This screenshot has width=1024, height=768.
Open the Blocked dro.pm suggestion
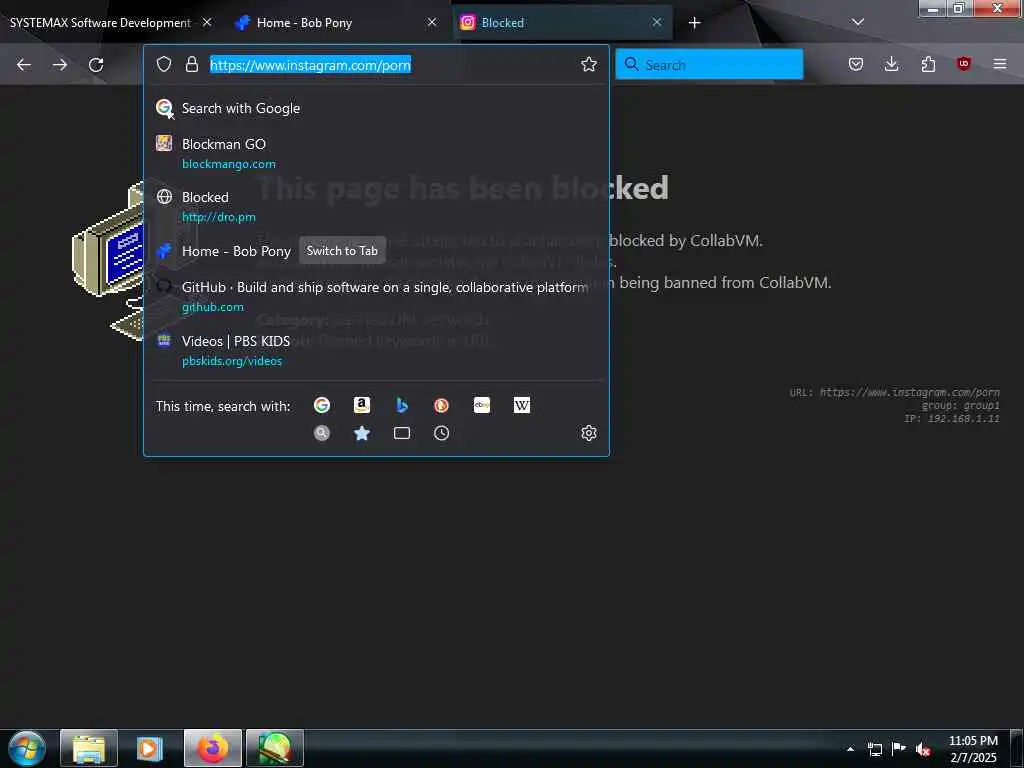click(376, 206)
